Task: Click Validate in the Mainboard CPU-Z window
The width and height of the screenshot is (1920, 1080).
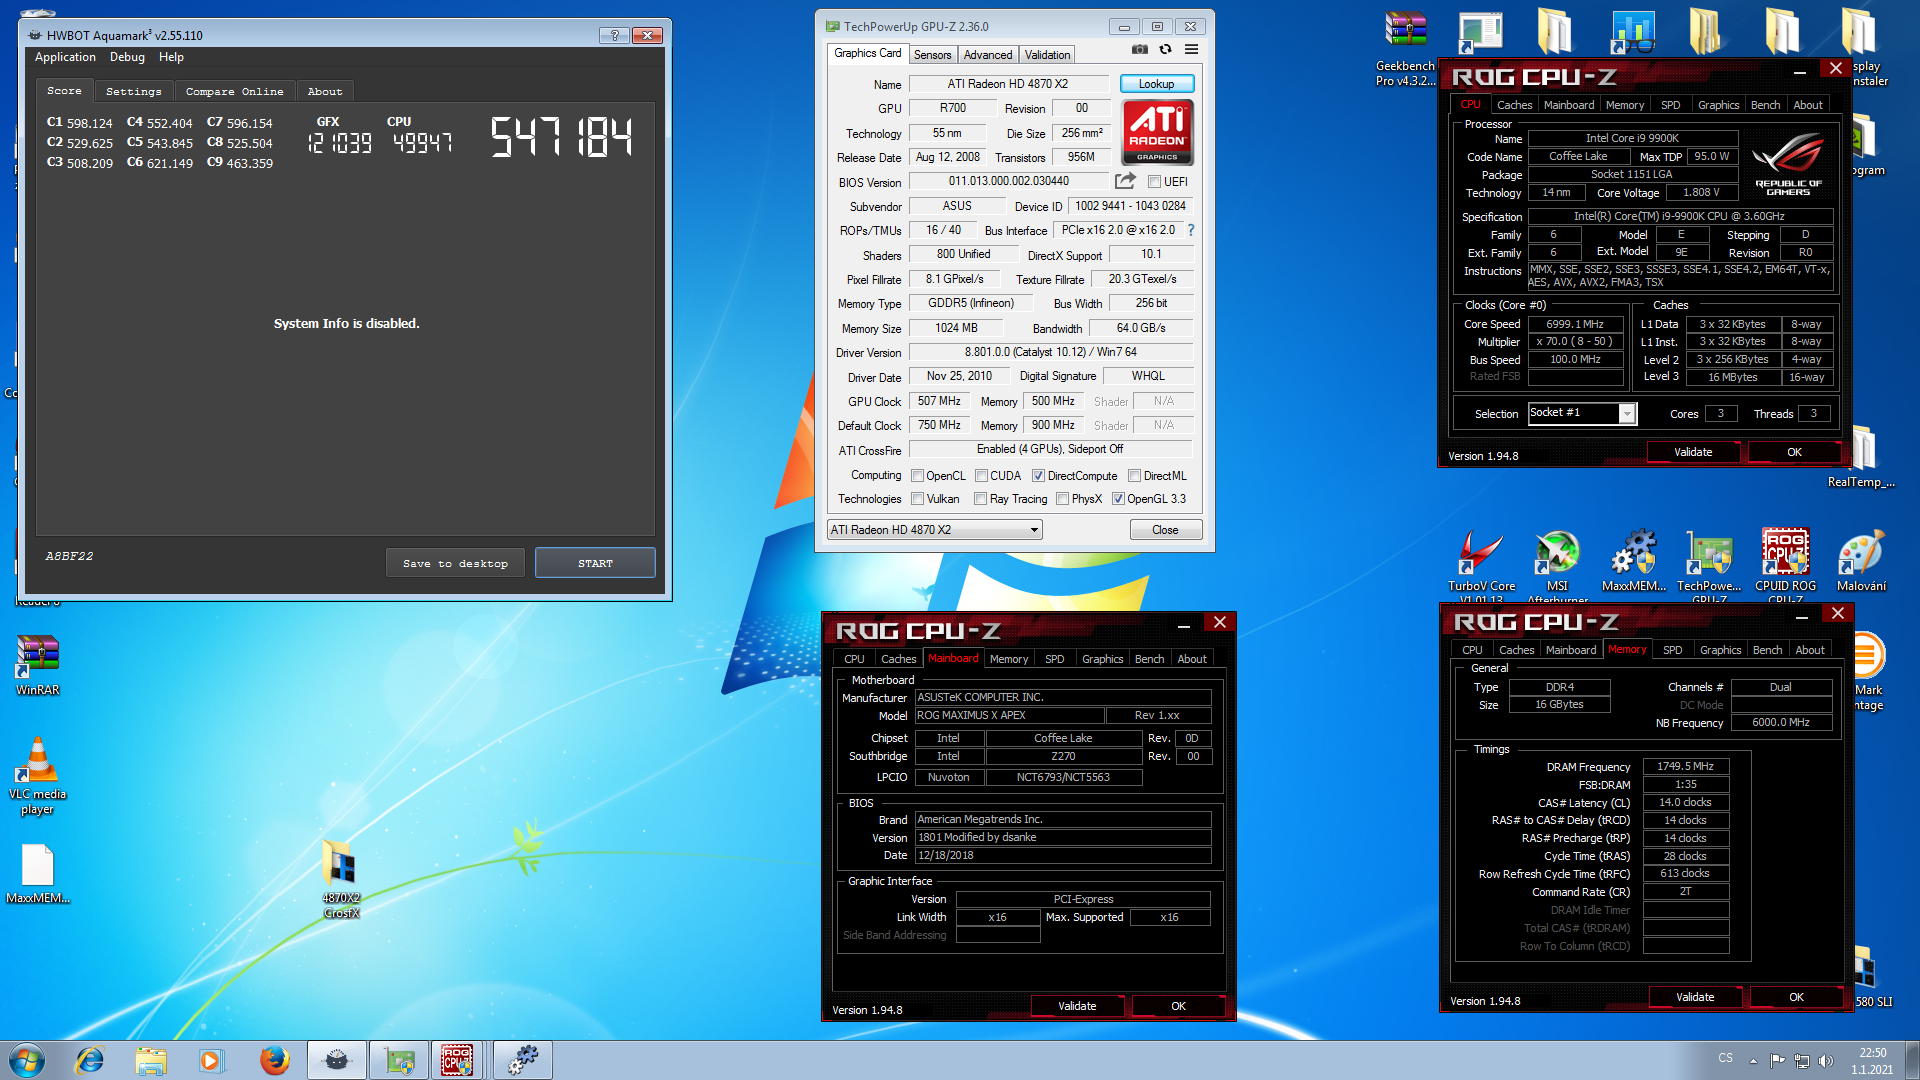Action: tap(1077, 1006)
